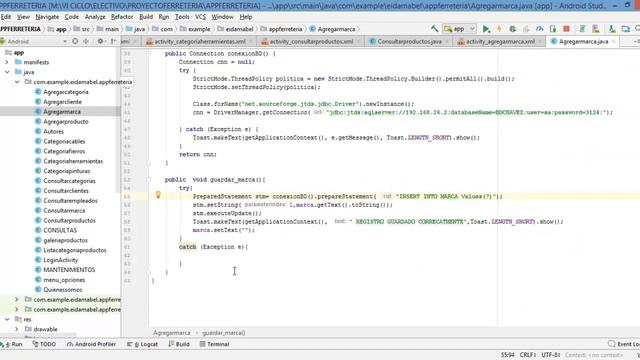640x360 pixels.
Task: Open the Build tool window
Action: point(179,344)
